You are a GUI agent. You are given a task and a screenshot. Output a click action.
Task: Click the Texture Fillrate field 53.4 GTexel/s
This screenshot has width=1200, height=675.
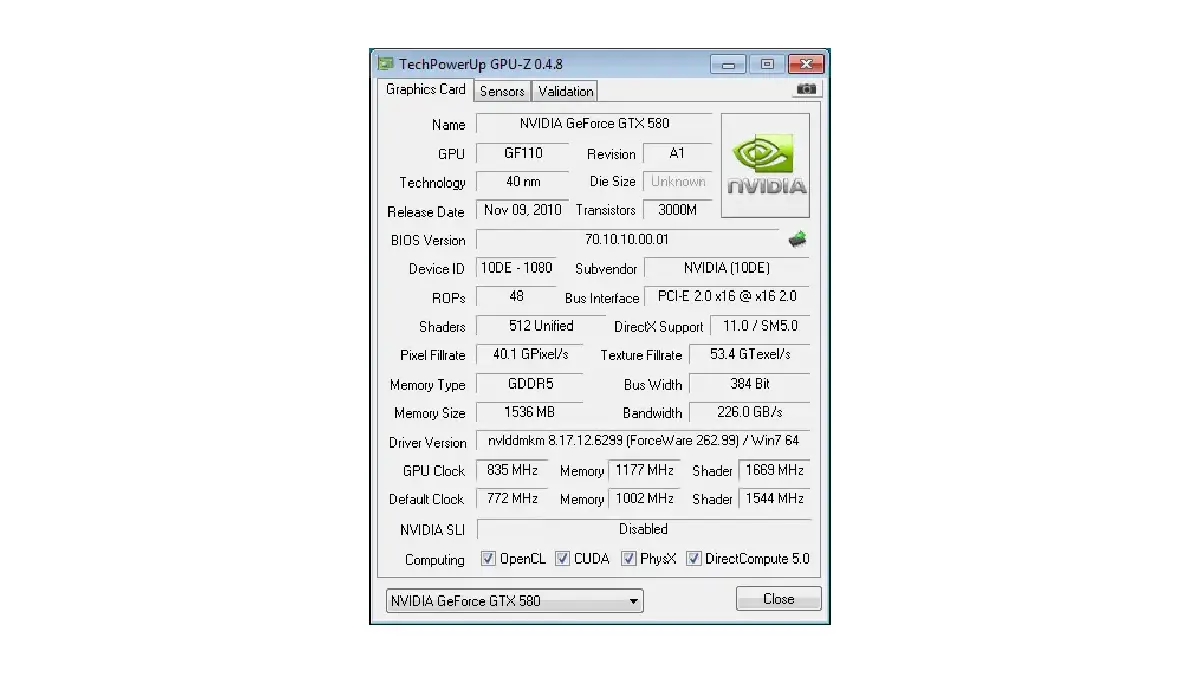pos(750,354)
